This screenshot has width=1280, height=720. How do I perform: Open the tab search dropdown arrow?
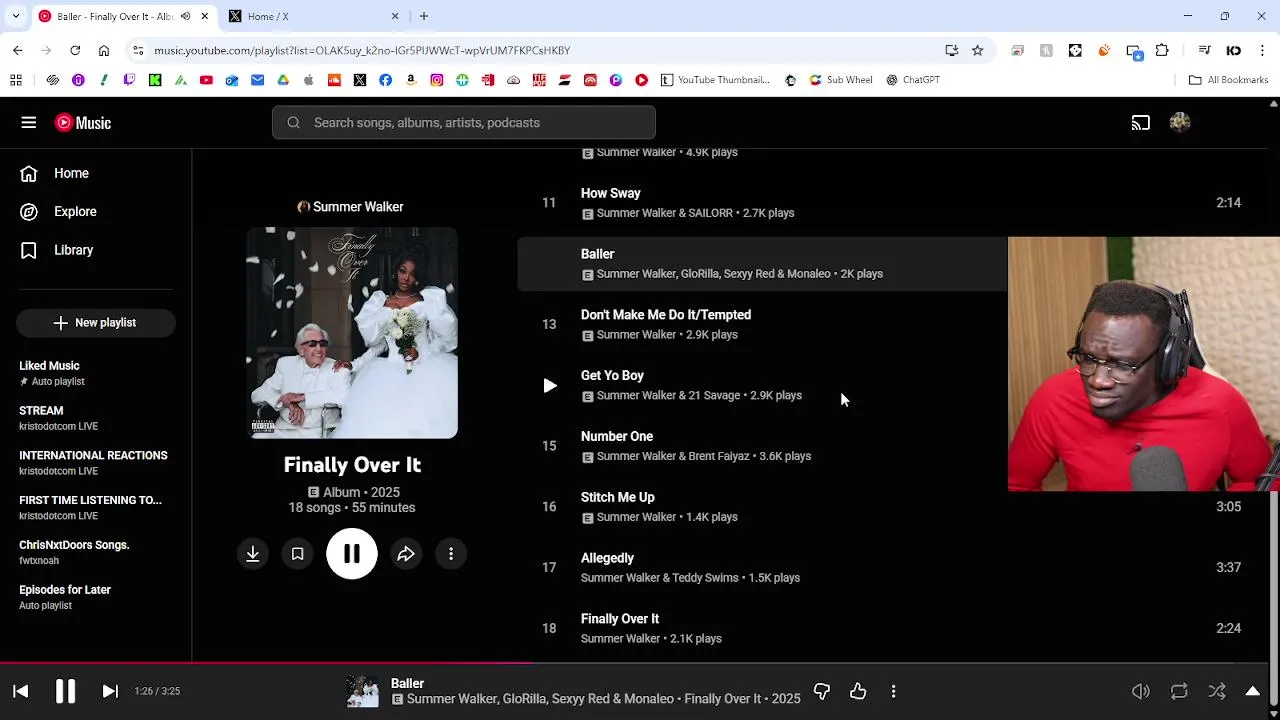(15, 16)
